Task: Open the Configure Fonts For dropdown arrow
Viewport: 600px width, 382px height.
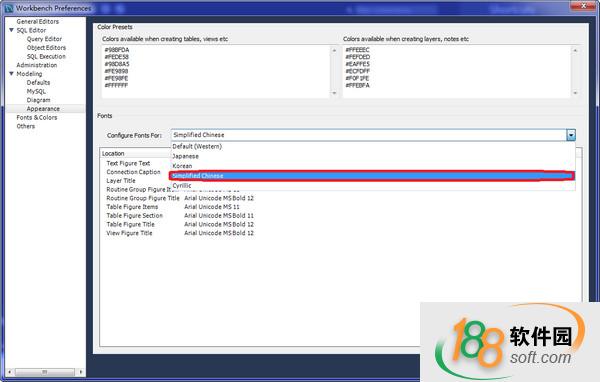Action: coord(571,135)
